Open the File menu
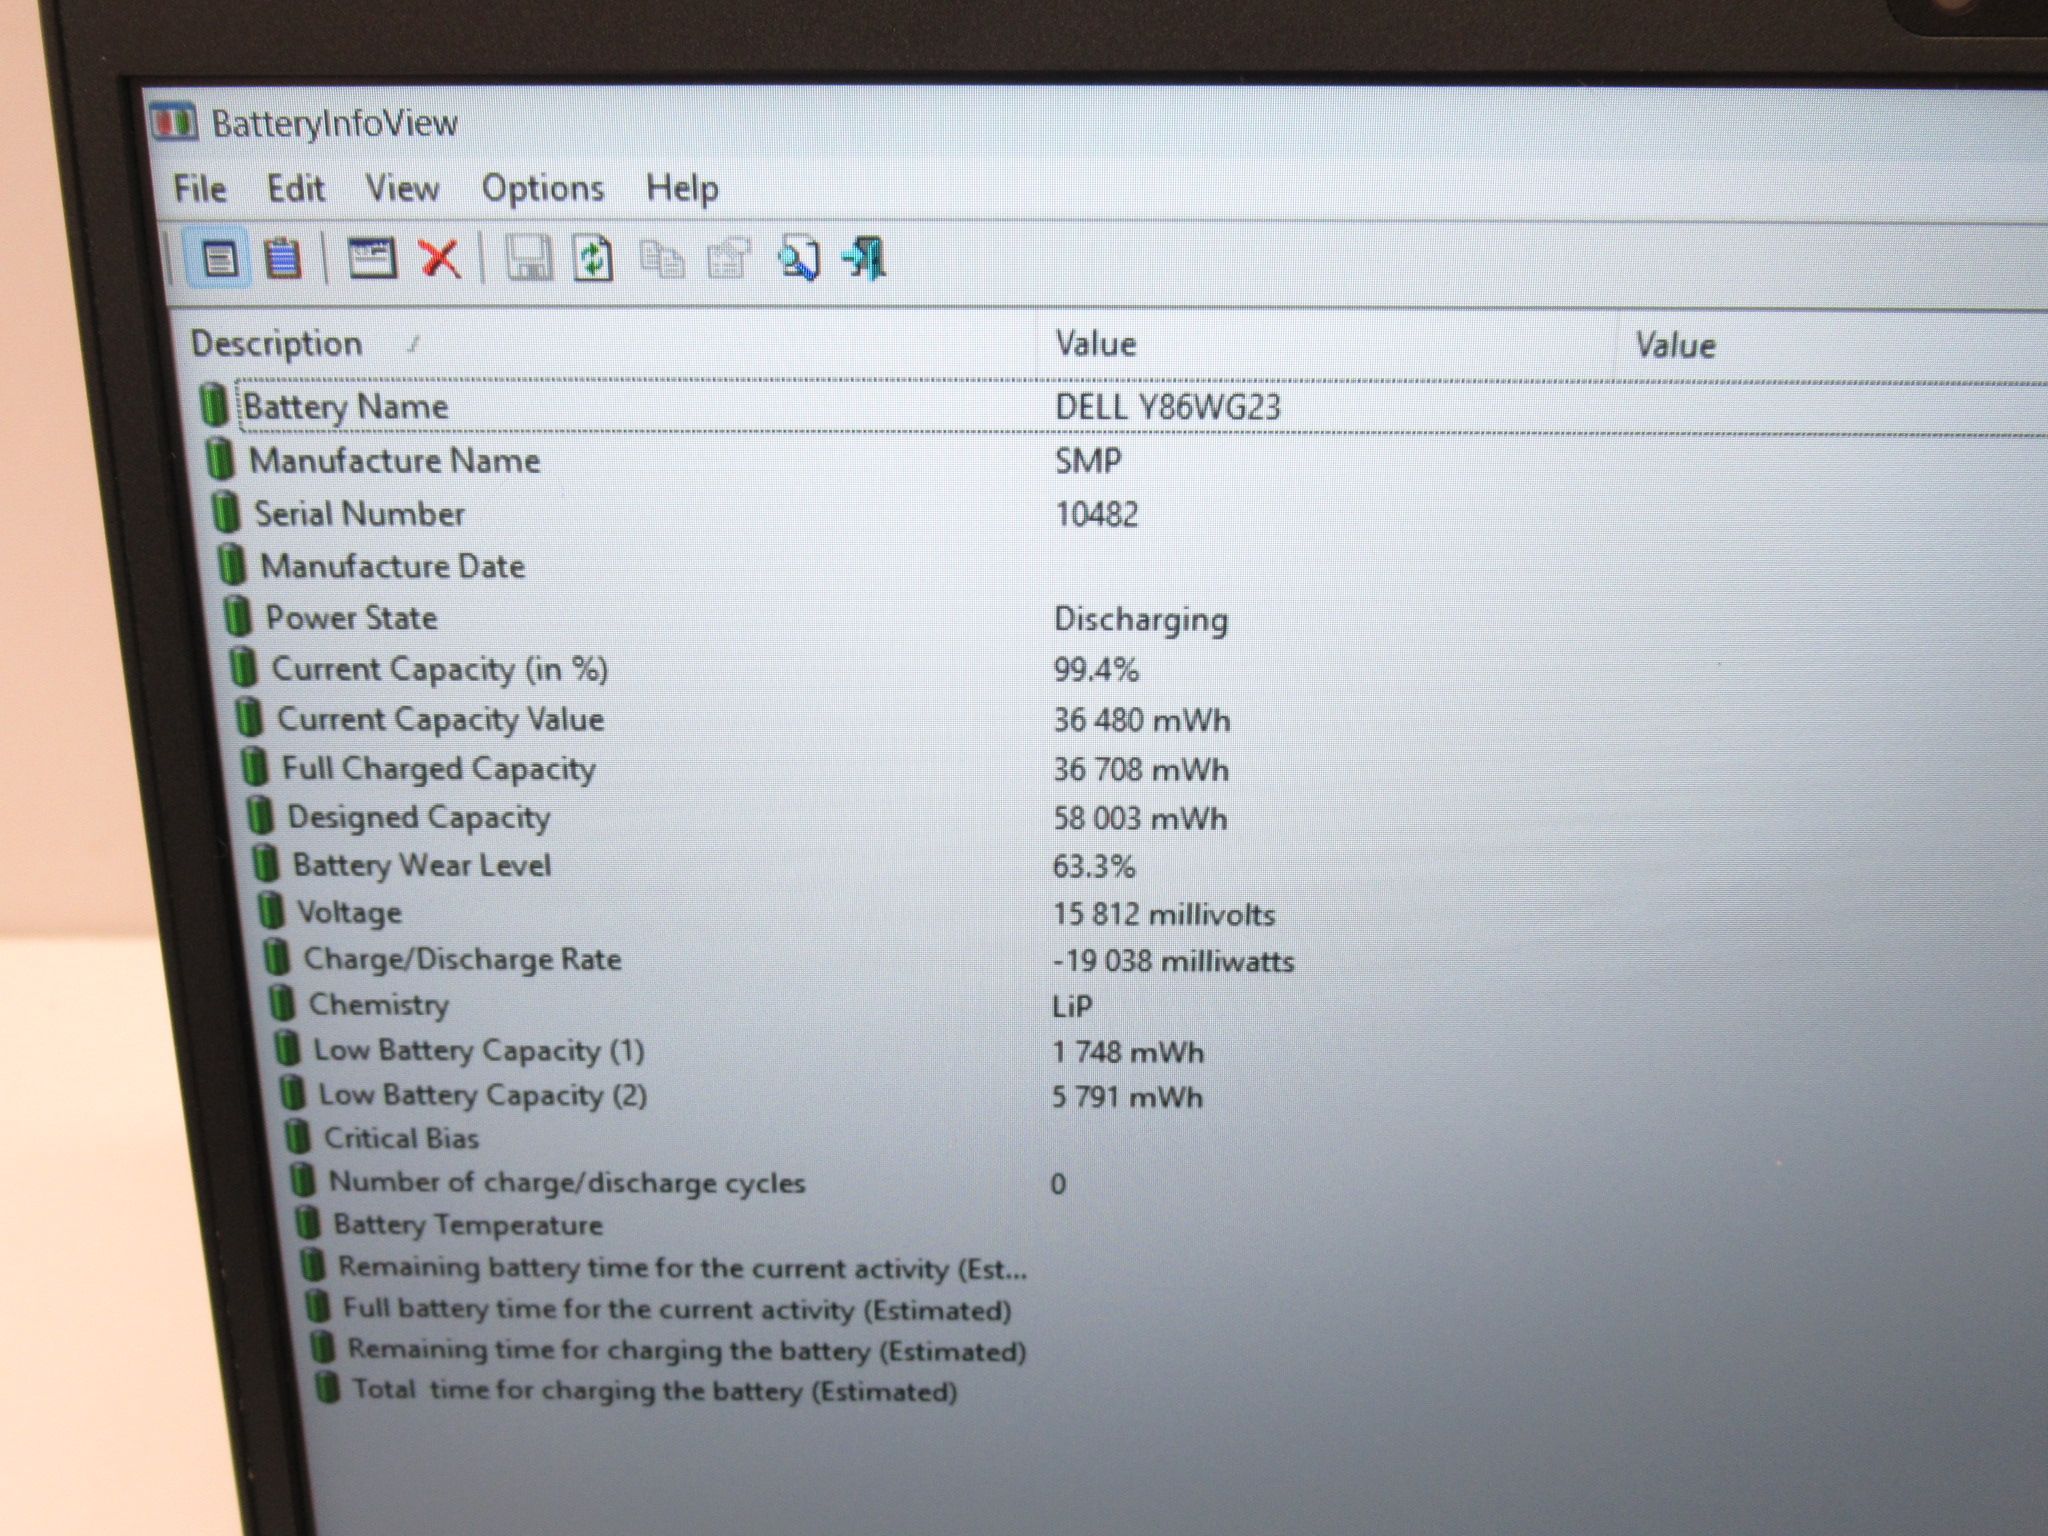The height and width of the screenshot is (1536, 2048). coord(200,188)
